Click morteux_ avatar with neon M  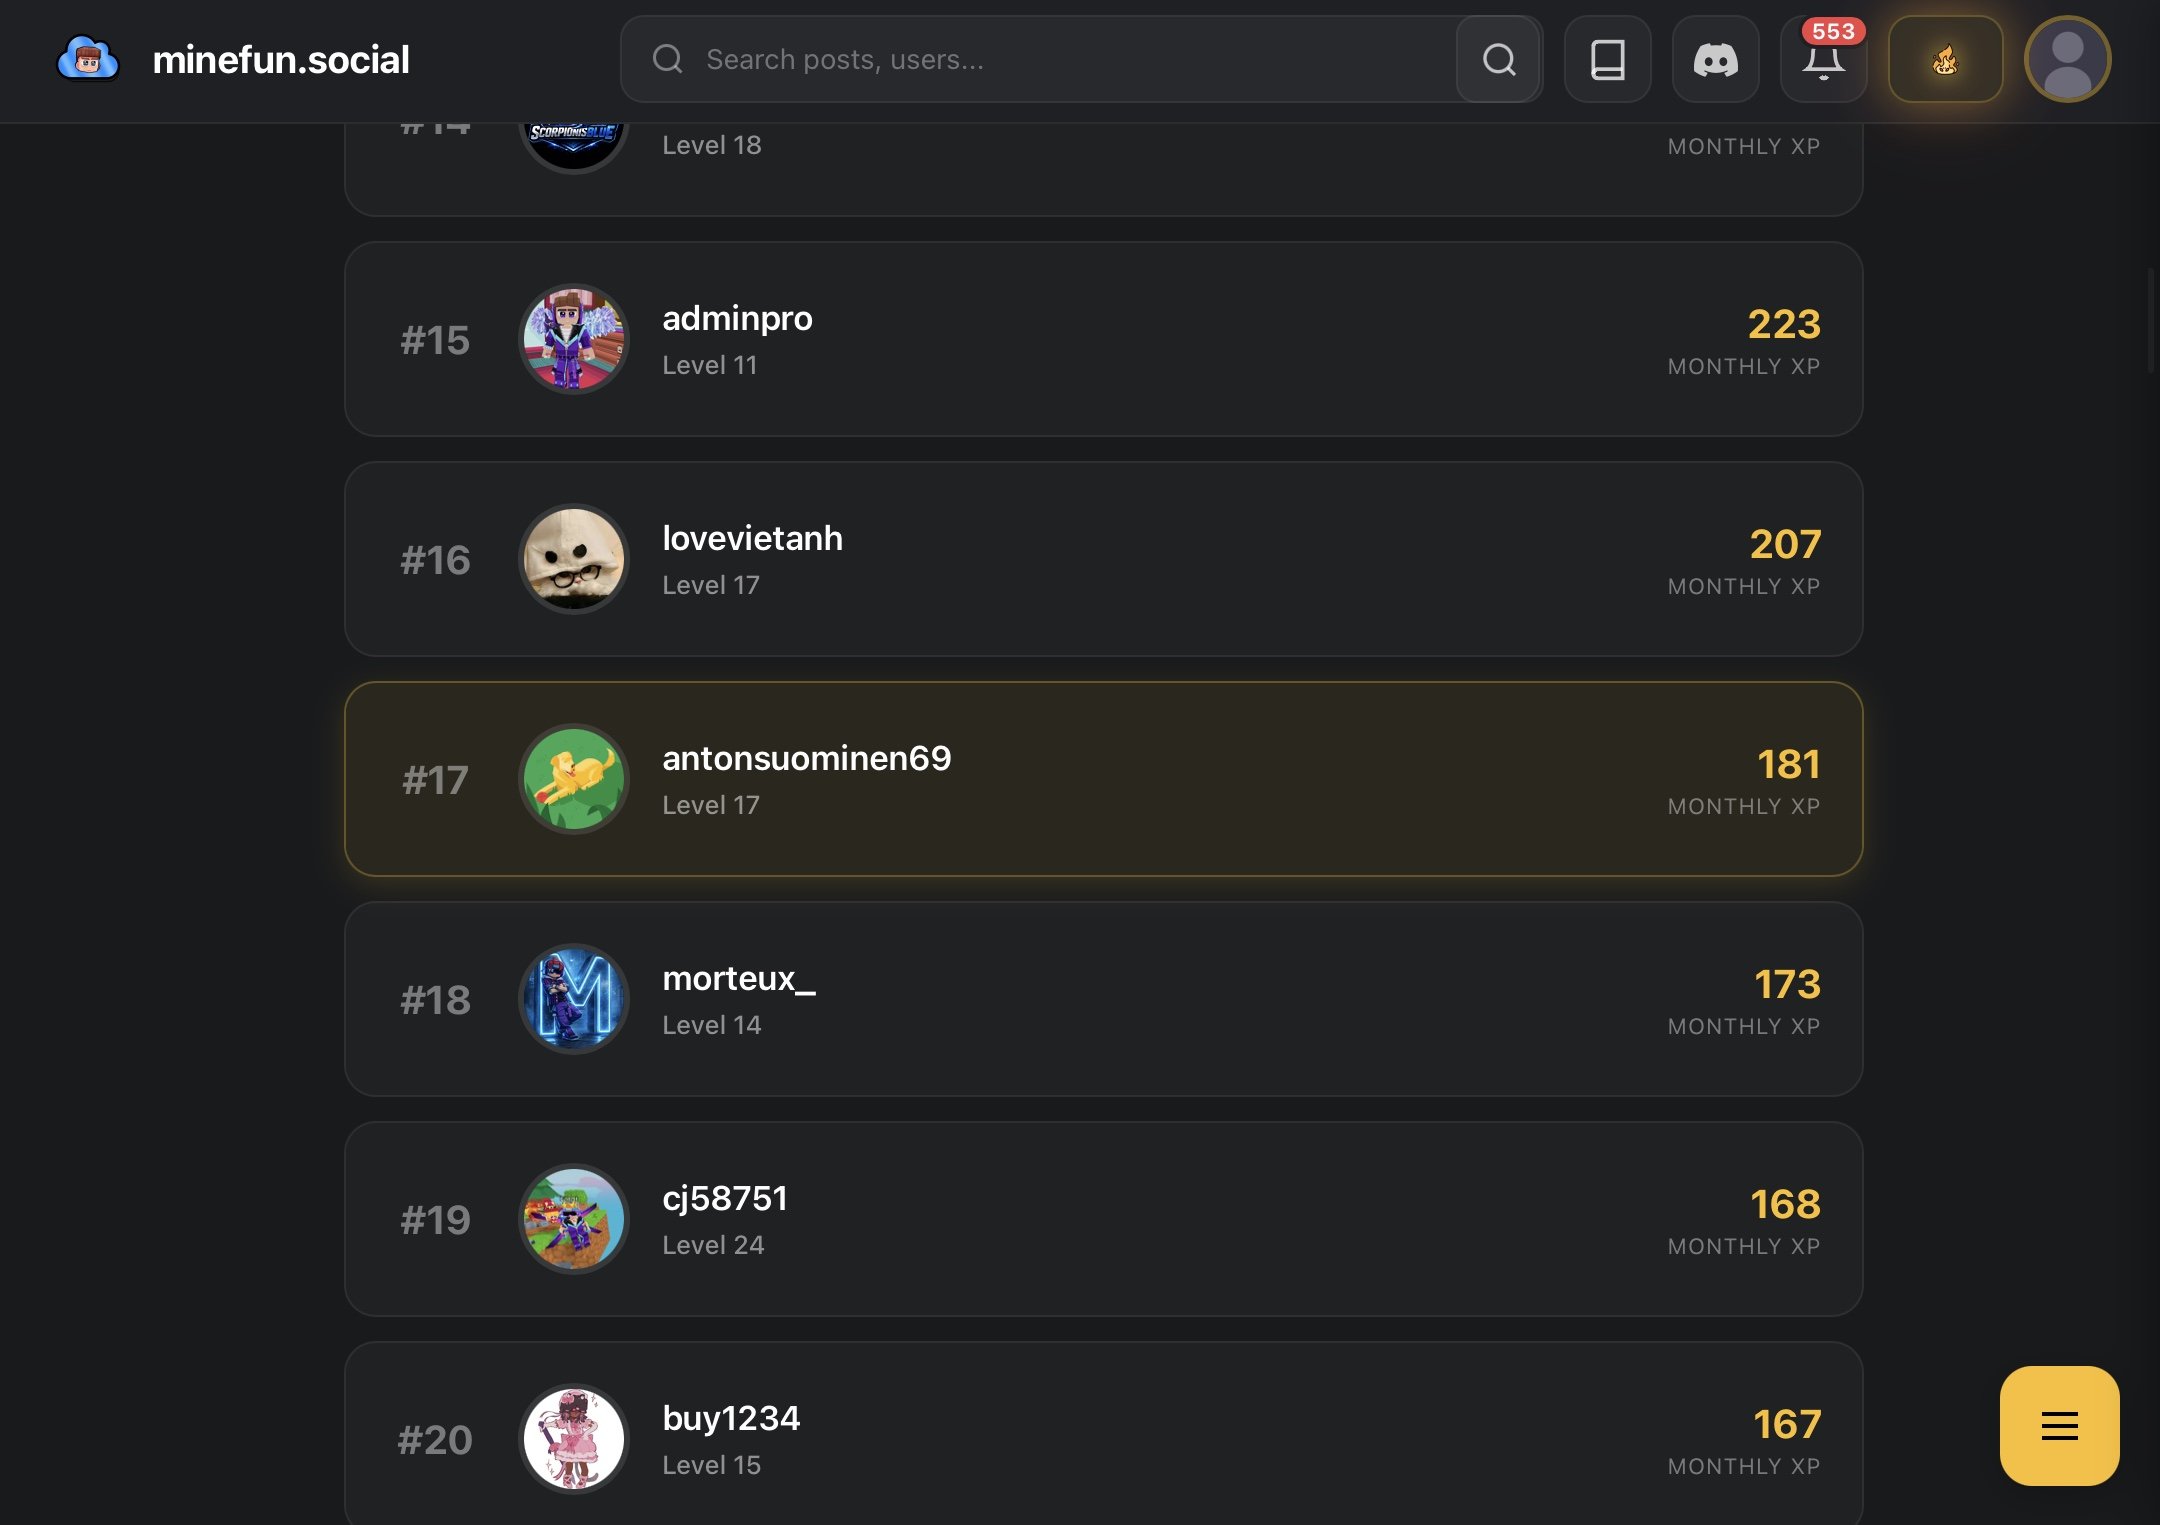coord(574,999)
